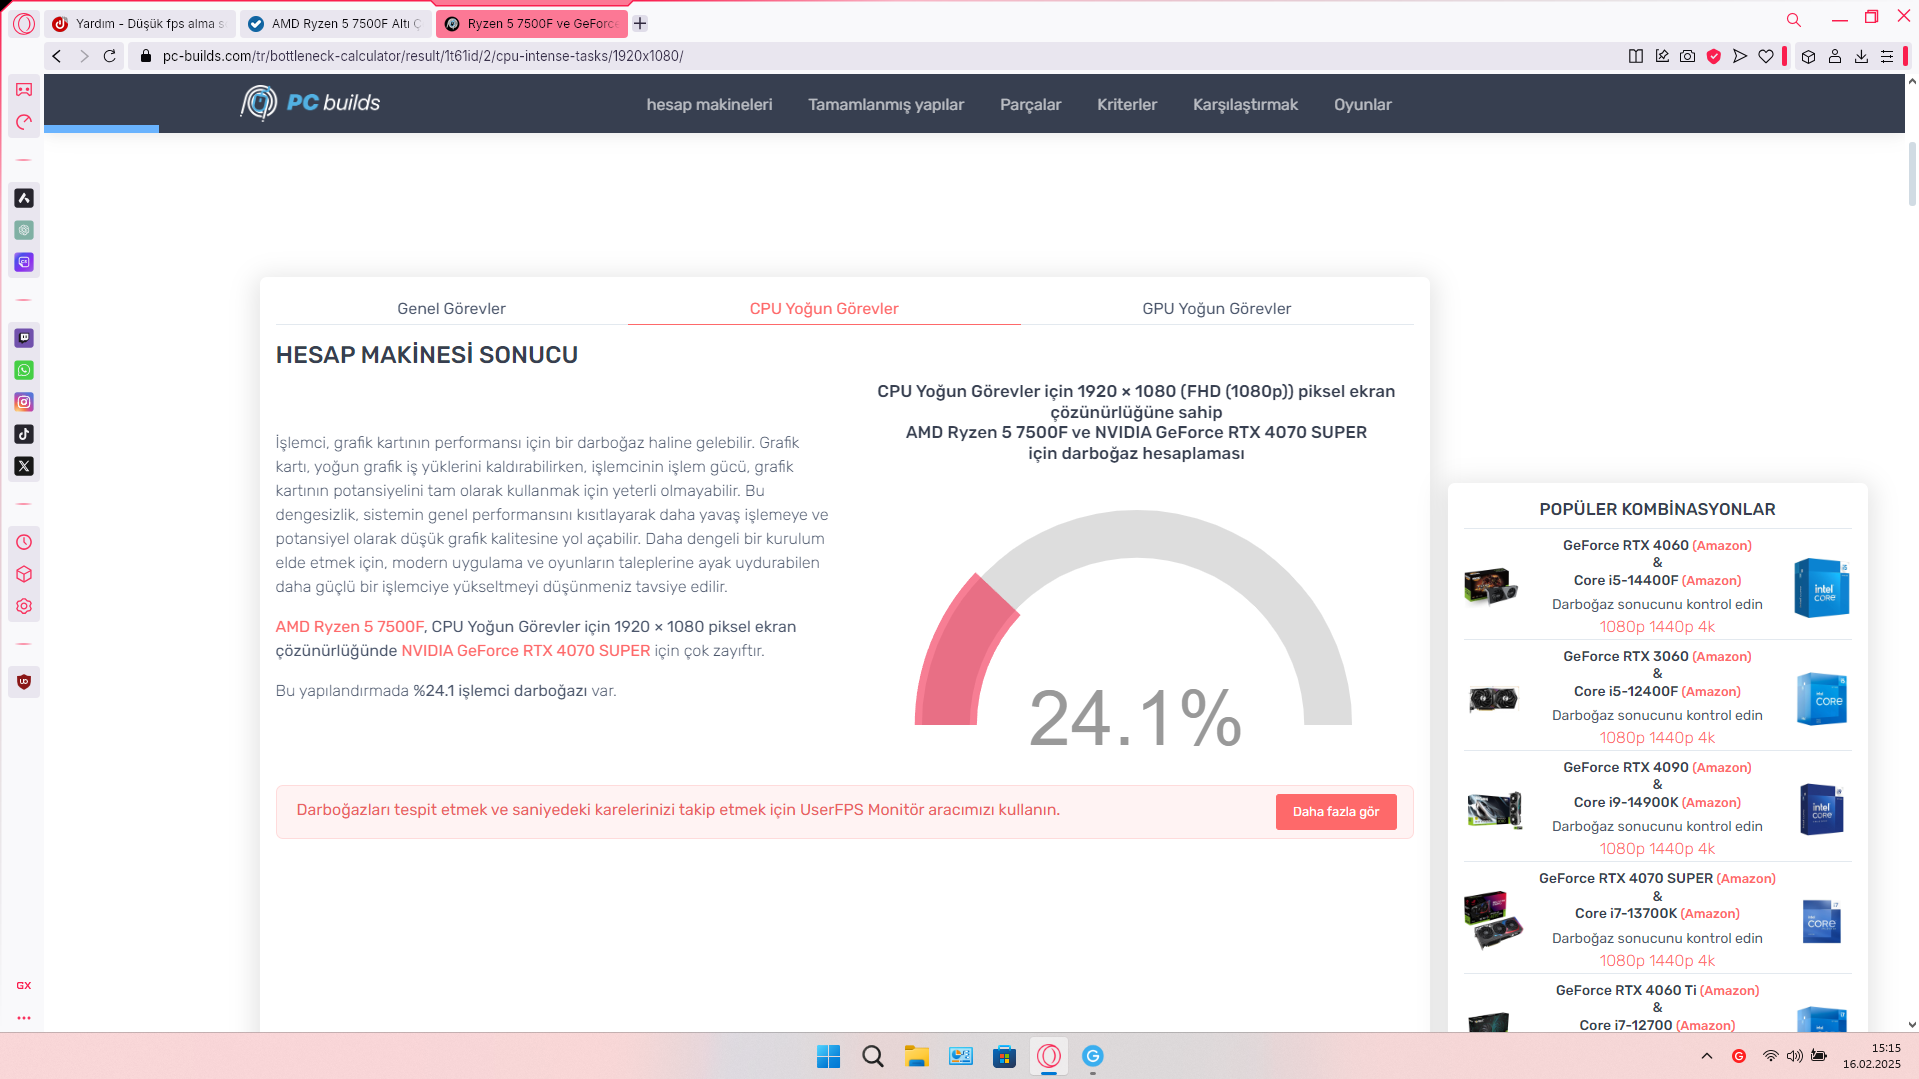
Task: Click the send arrow icon in address bar
Action: pos(1740,56)
